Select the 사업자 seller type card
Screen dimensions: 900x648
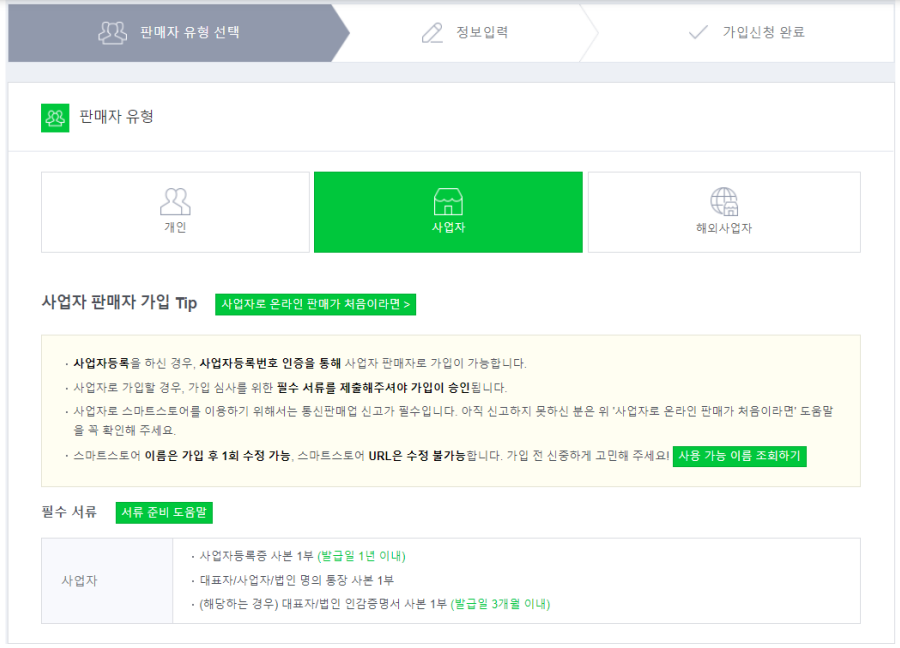click(448, 212)
